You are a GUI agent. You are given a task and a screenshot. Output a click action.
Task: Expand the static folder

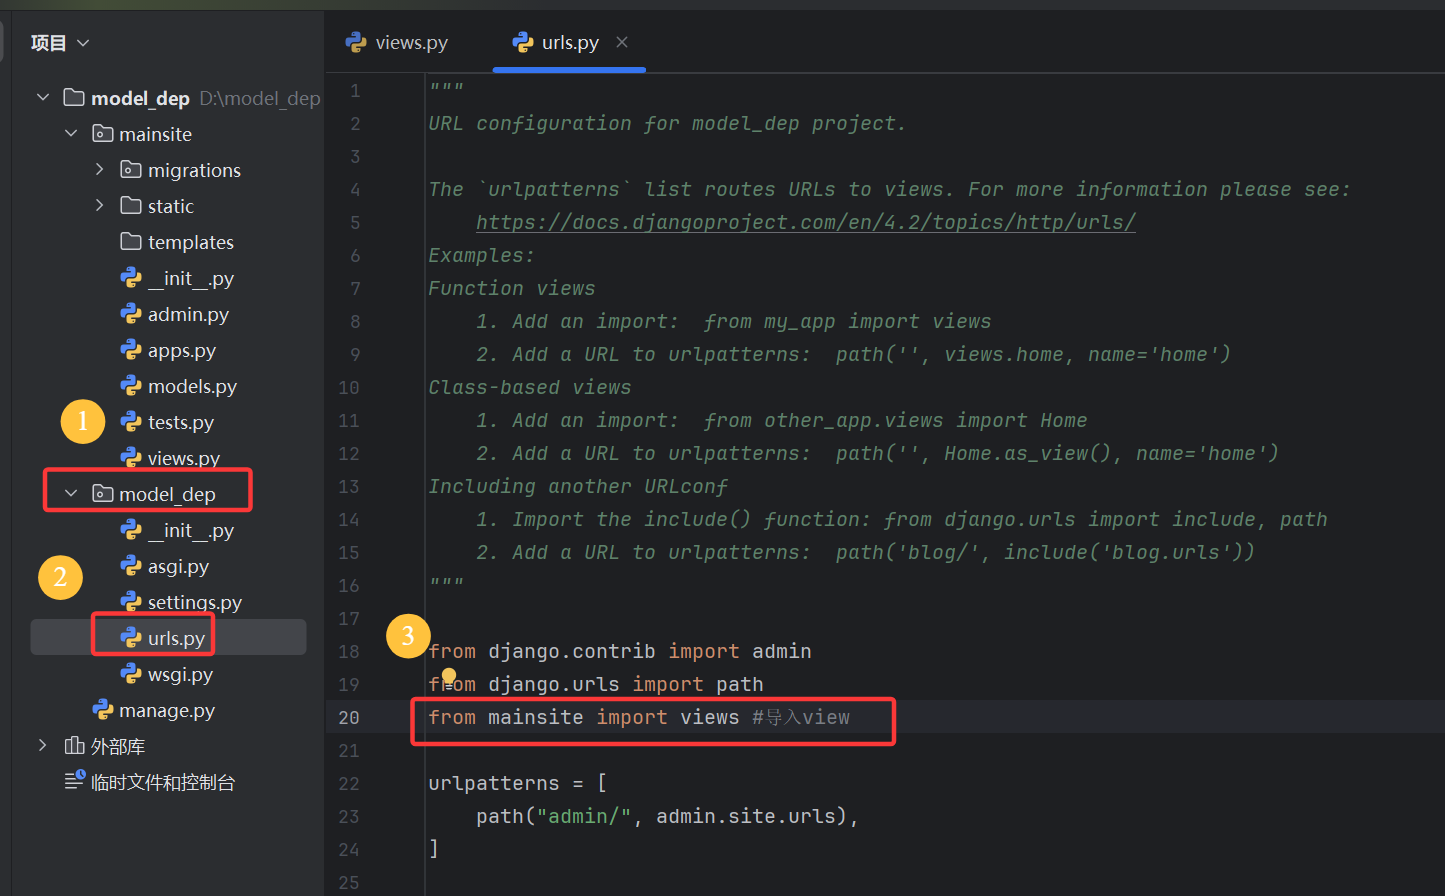pos(99,206)
